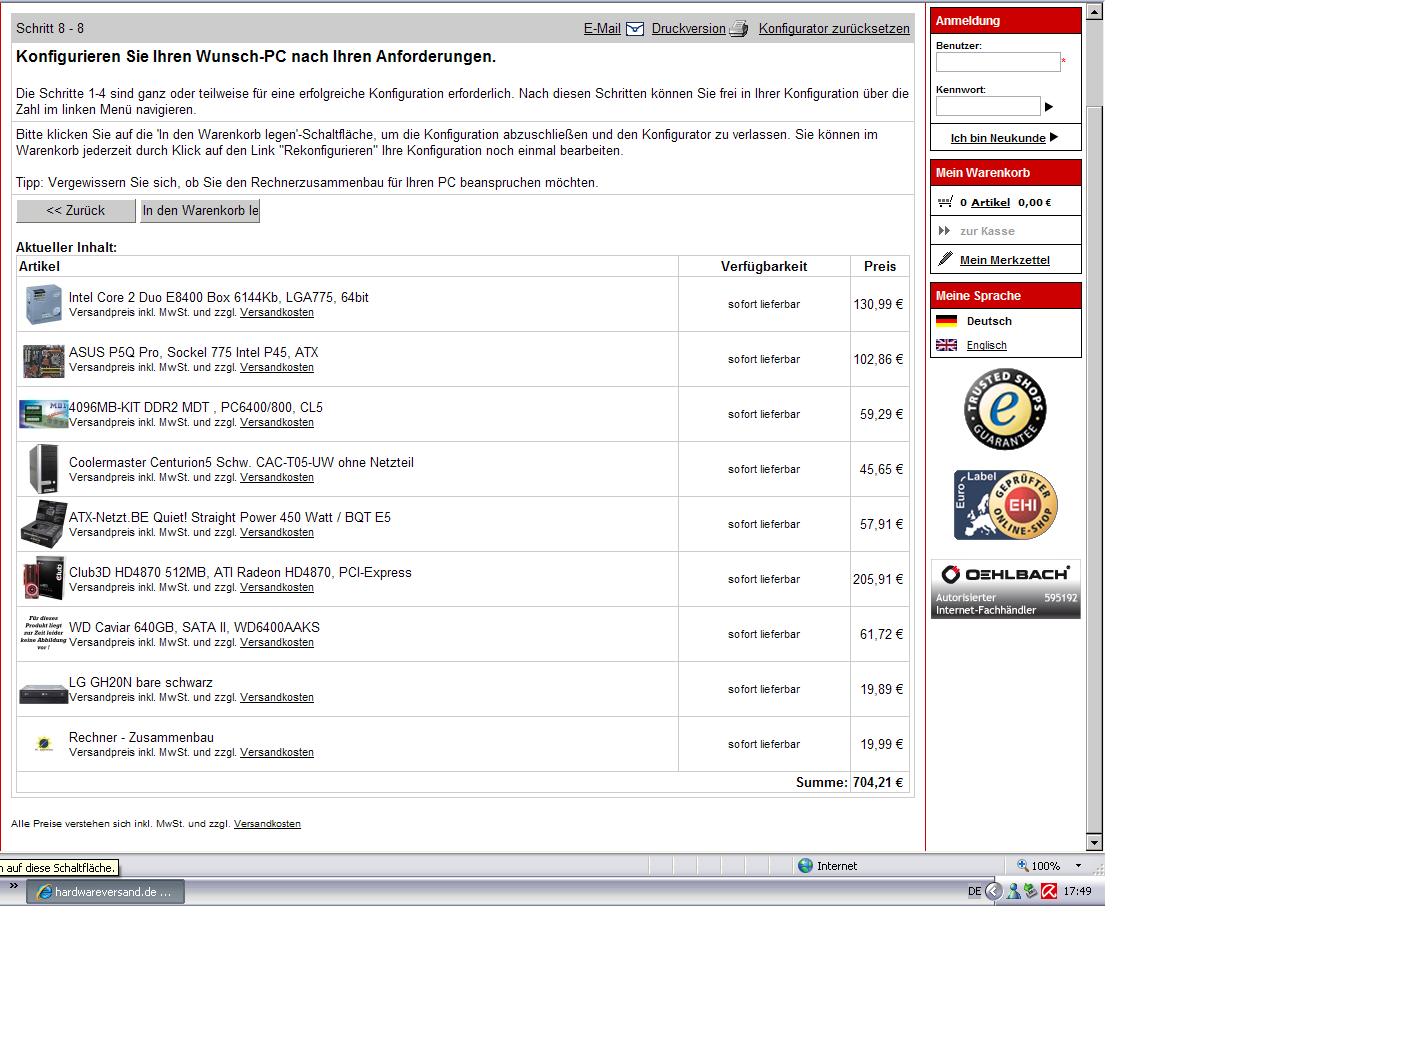Open the Artikel link in Mein Warenkorb
Screen dimensions: 1408x1056
point(990,203)
